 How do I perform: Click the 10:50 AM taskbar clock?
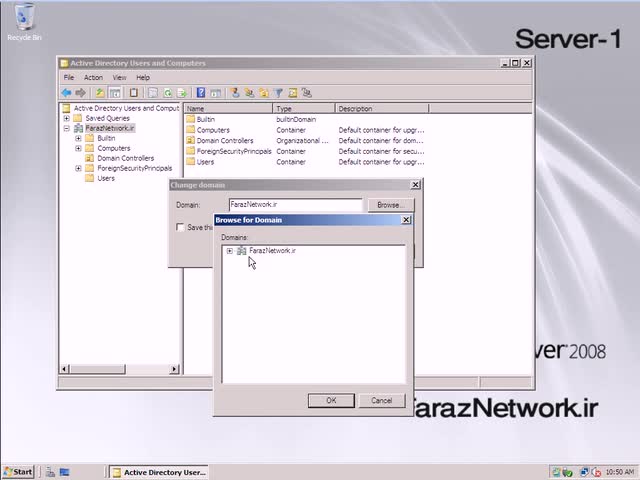coord(620,472)
